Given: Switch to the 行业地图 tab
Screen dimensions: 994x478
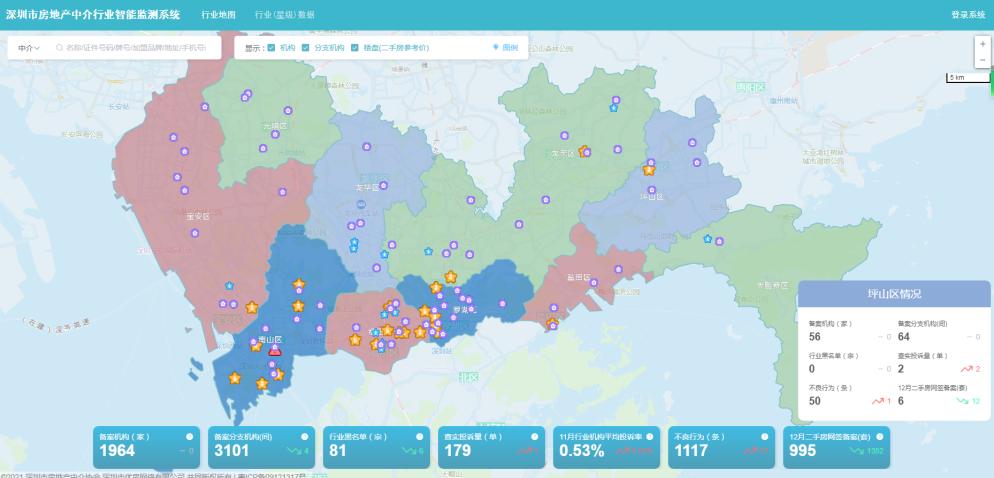Looking at the screenshot, I should (x=218, y=15).
